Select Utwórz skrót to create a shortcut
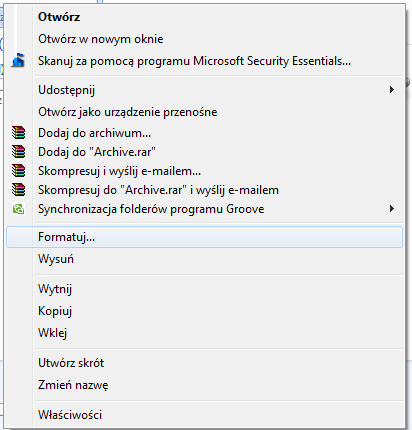 point(71,363)
